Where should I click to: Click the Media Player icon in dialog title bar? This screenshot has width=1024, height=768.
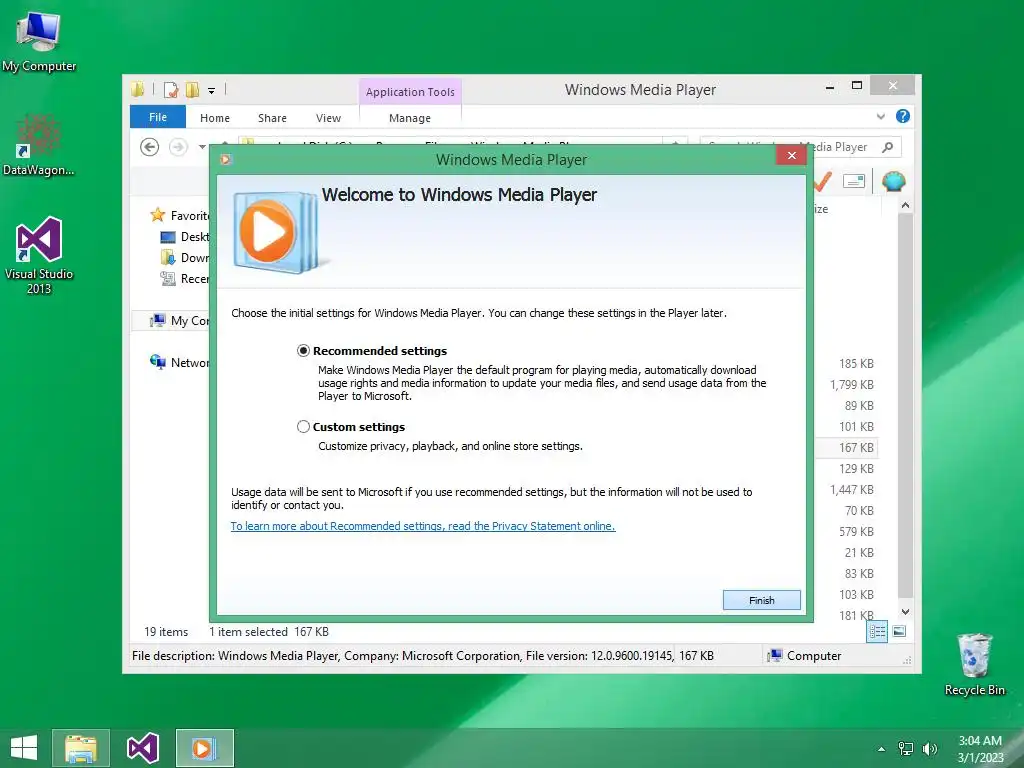point(226,159)
